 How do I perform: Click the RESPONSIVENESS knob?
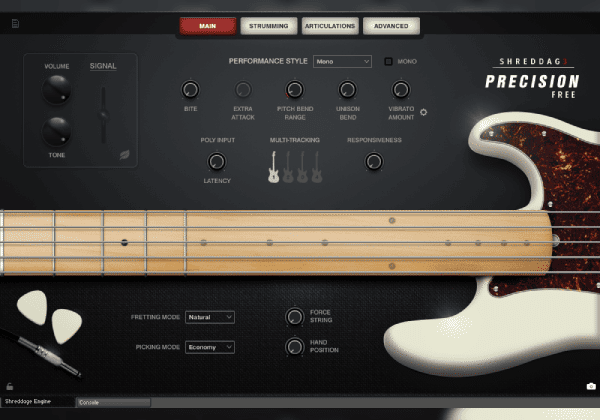click(x=374, y=161)
